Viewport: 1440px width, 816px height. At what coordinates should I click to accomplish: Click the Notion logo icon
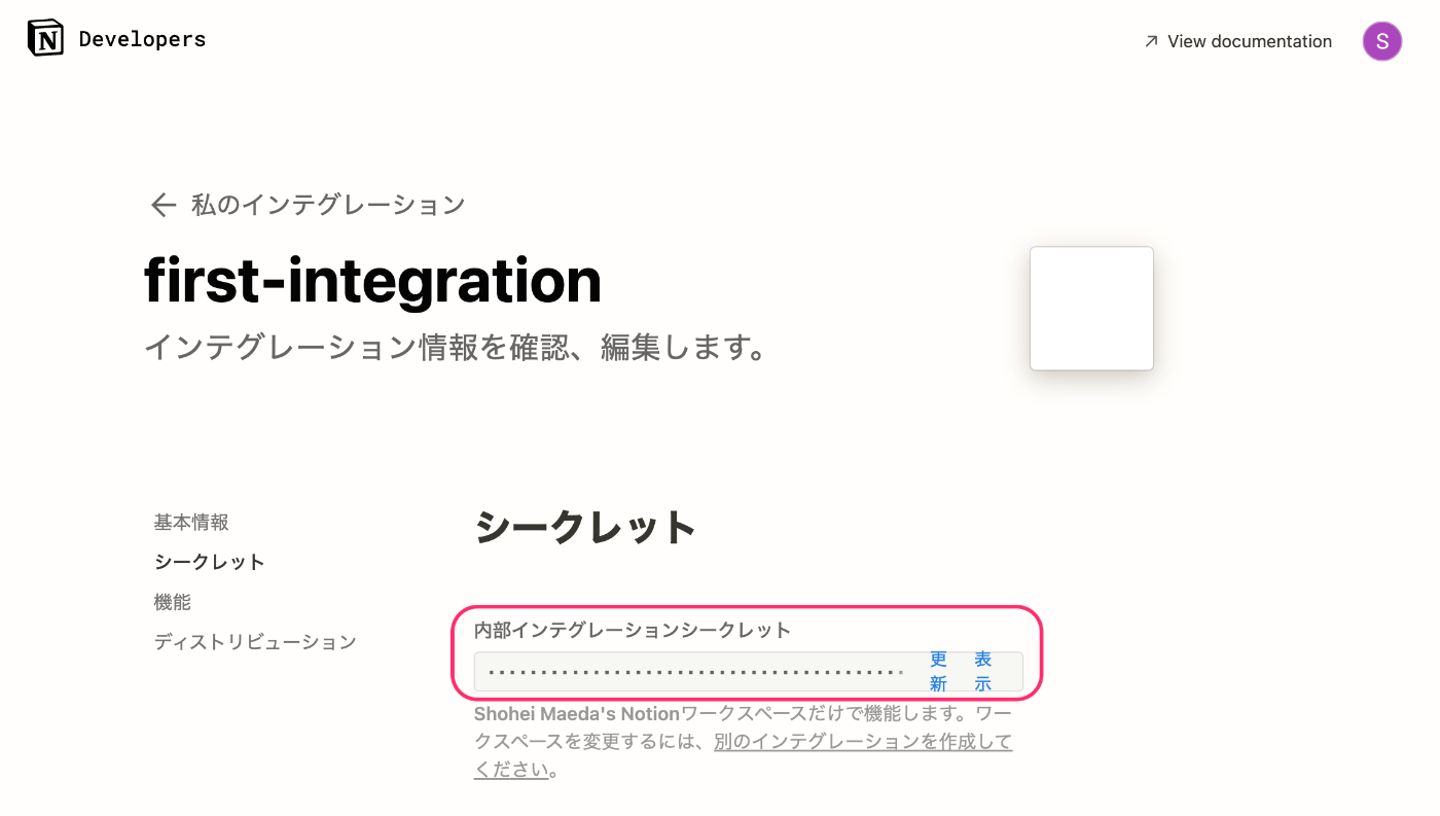(45, 38)
